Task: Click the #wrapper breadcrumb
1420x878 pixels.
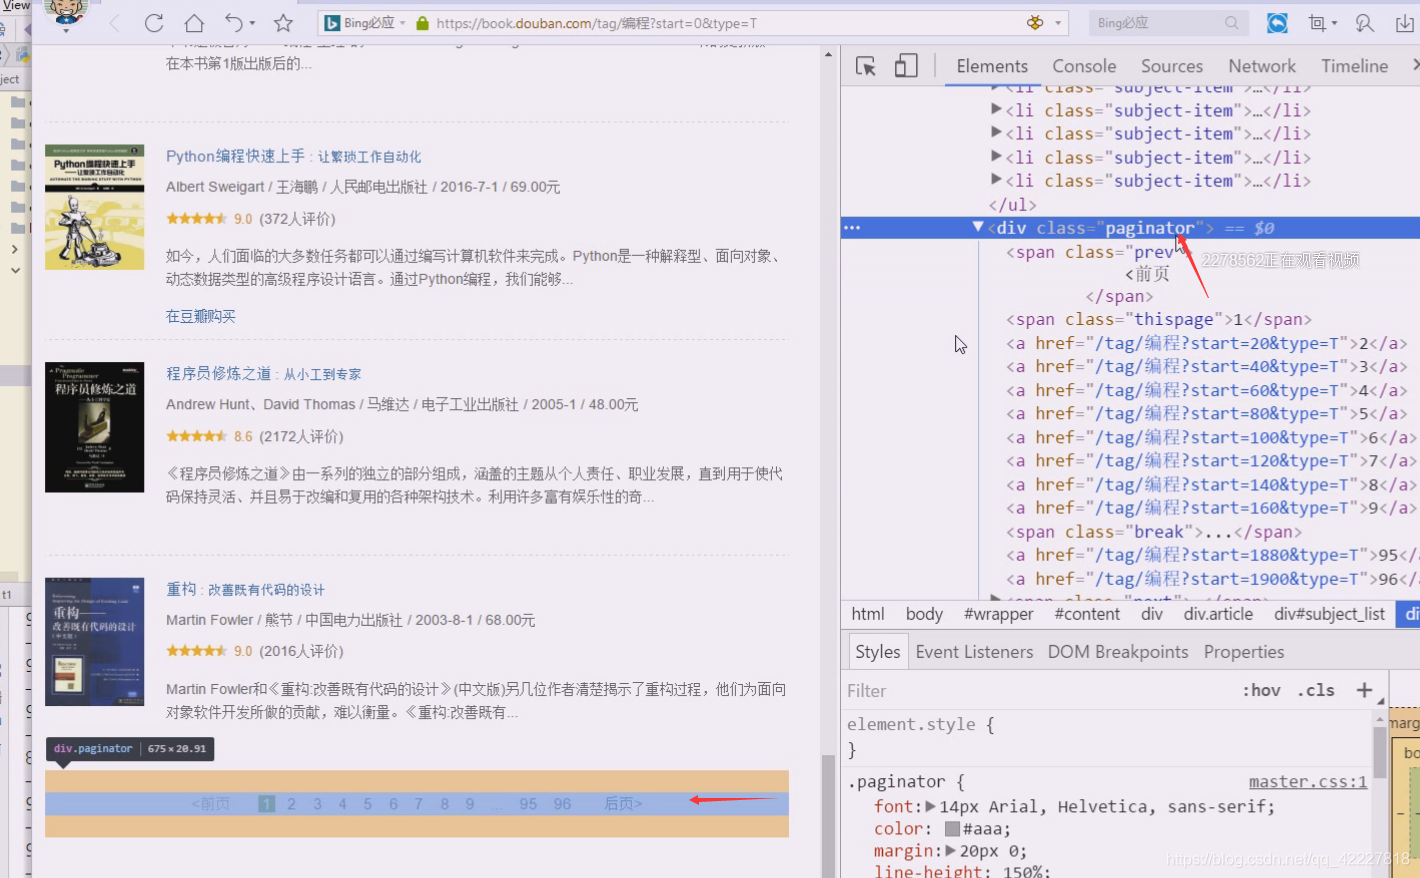Action: coord(998,614)
